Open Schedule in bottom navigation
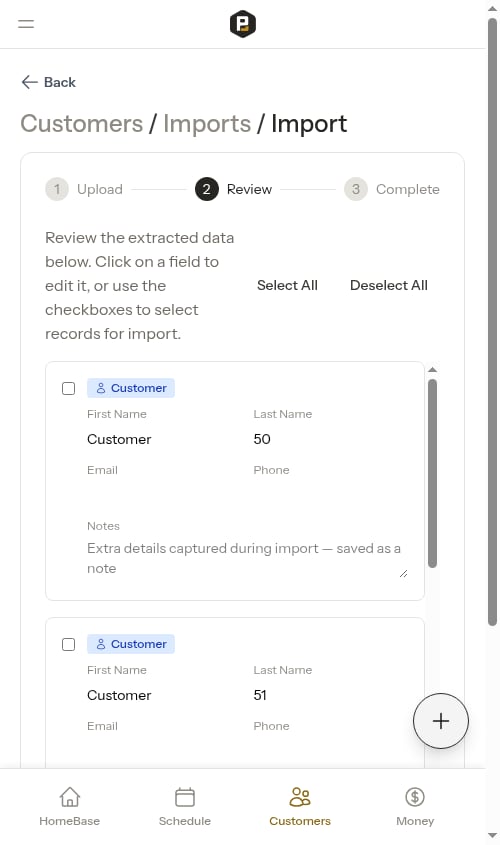 coord(185,807)
